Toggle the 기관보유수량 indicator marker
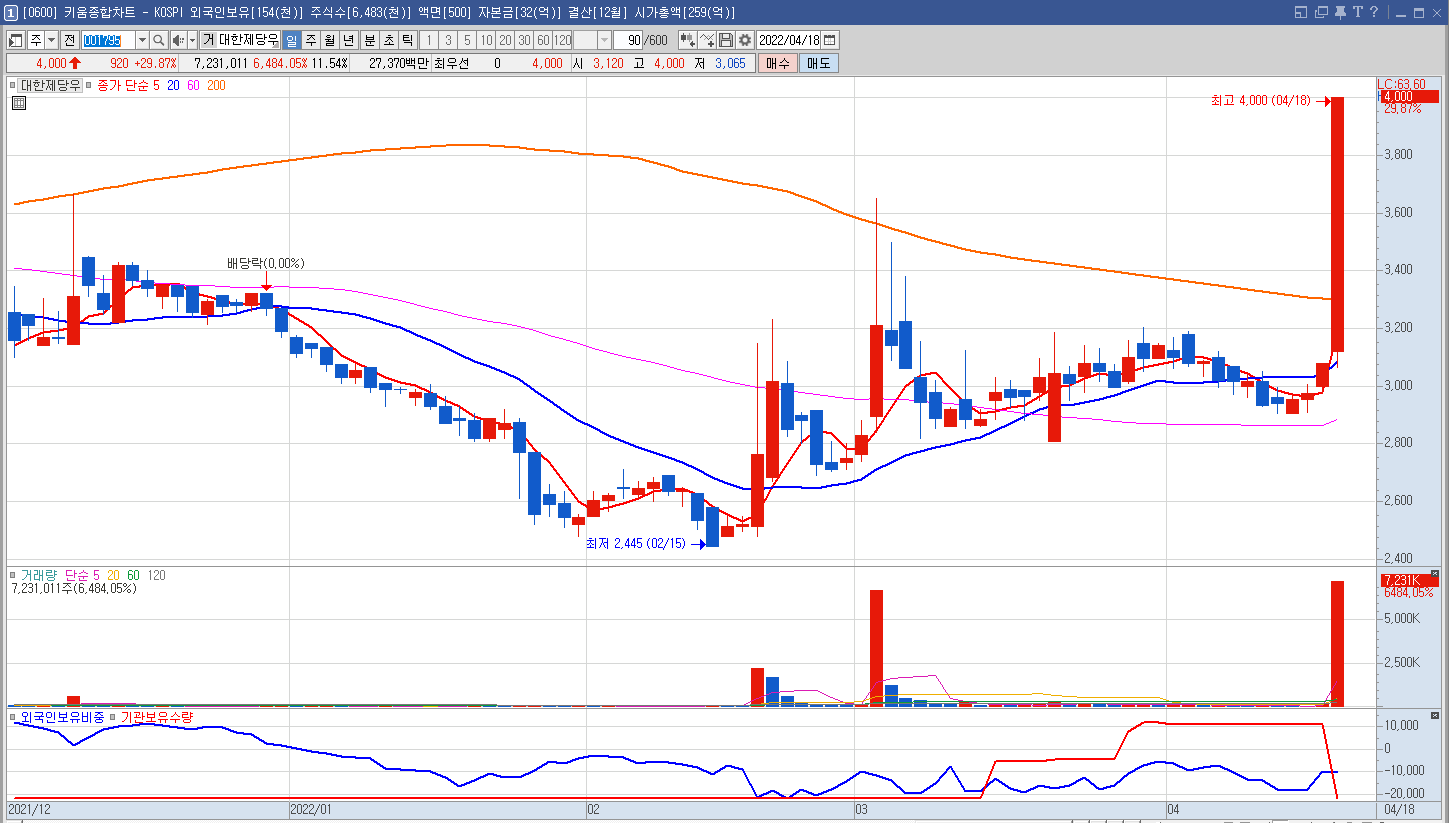The width and height of the screenshot is (1449, 823). [113, 717]
